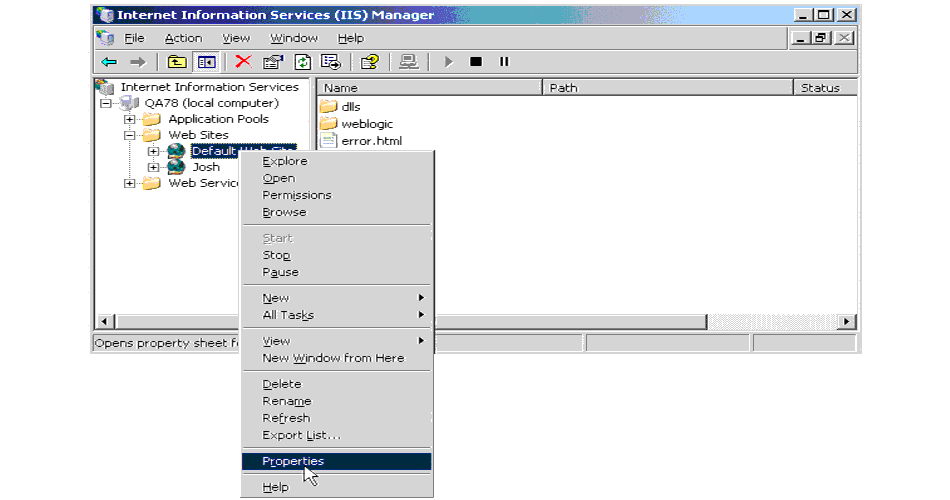Click the Help question mark toolbar icon
Screen dimensions: 950x500
point(370,62)
